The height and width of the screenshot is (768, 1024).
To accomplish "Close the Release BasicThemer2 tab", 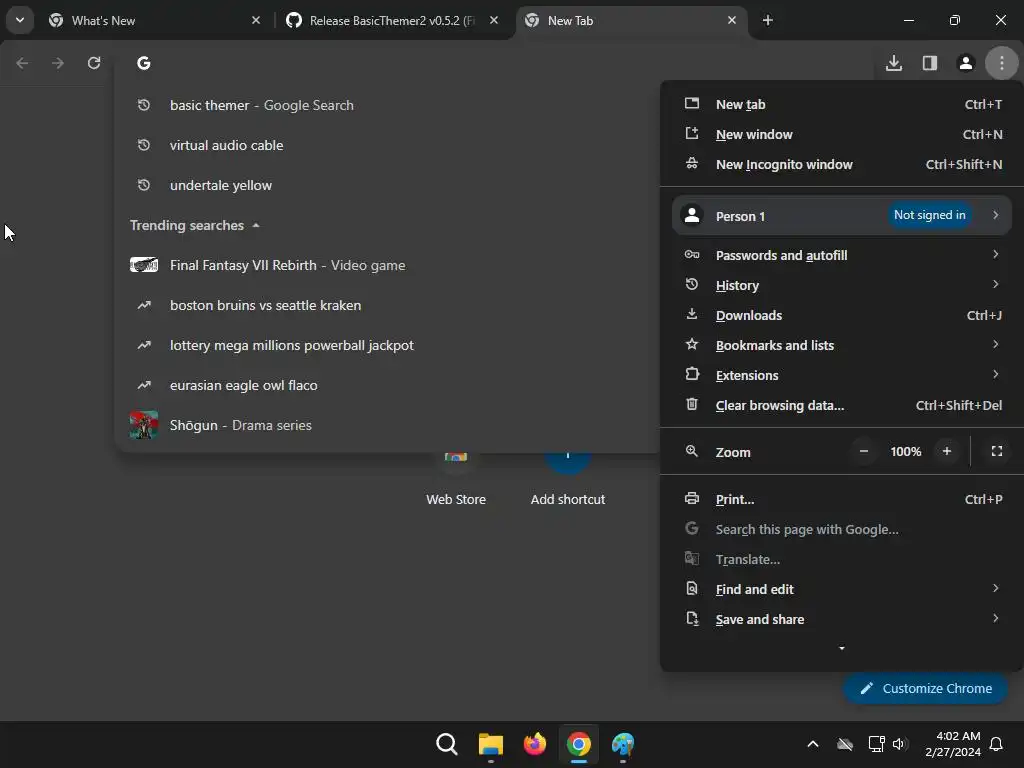I will point(494,20).
